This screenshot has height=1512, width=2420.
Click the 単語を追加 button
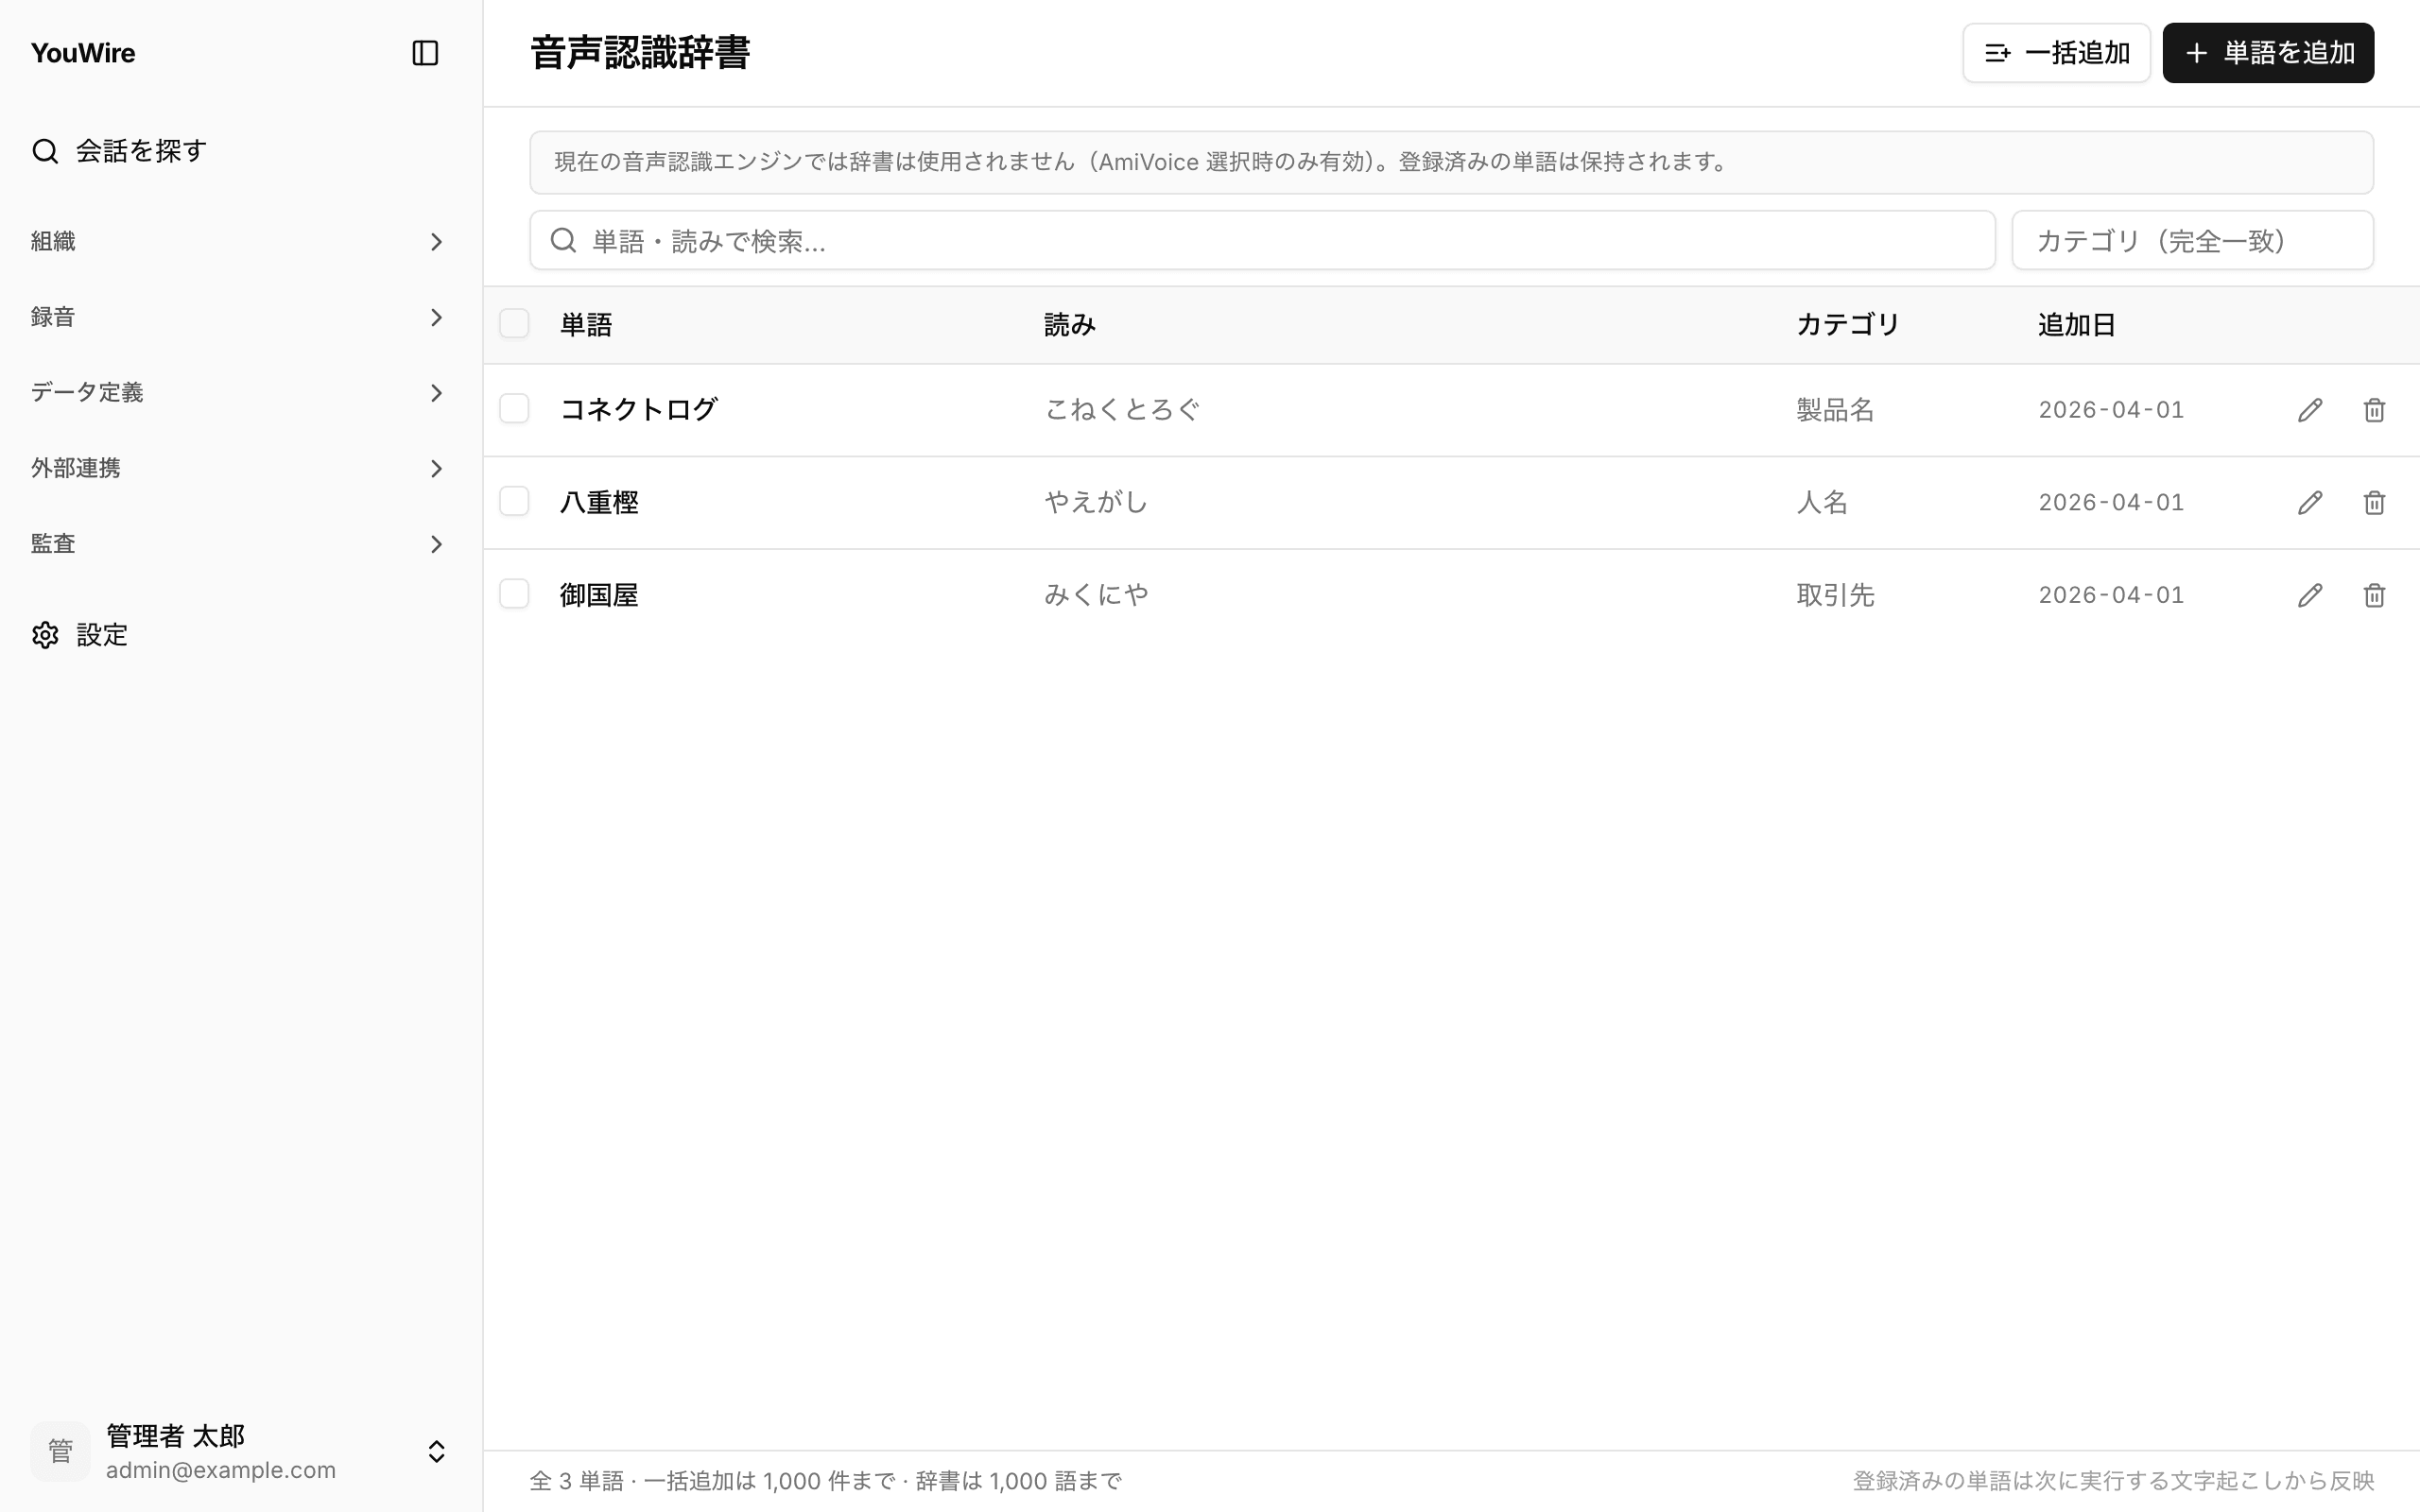(2268, 53)
